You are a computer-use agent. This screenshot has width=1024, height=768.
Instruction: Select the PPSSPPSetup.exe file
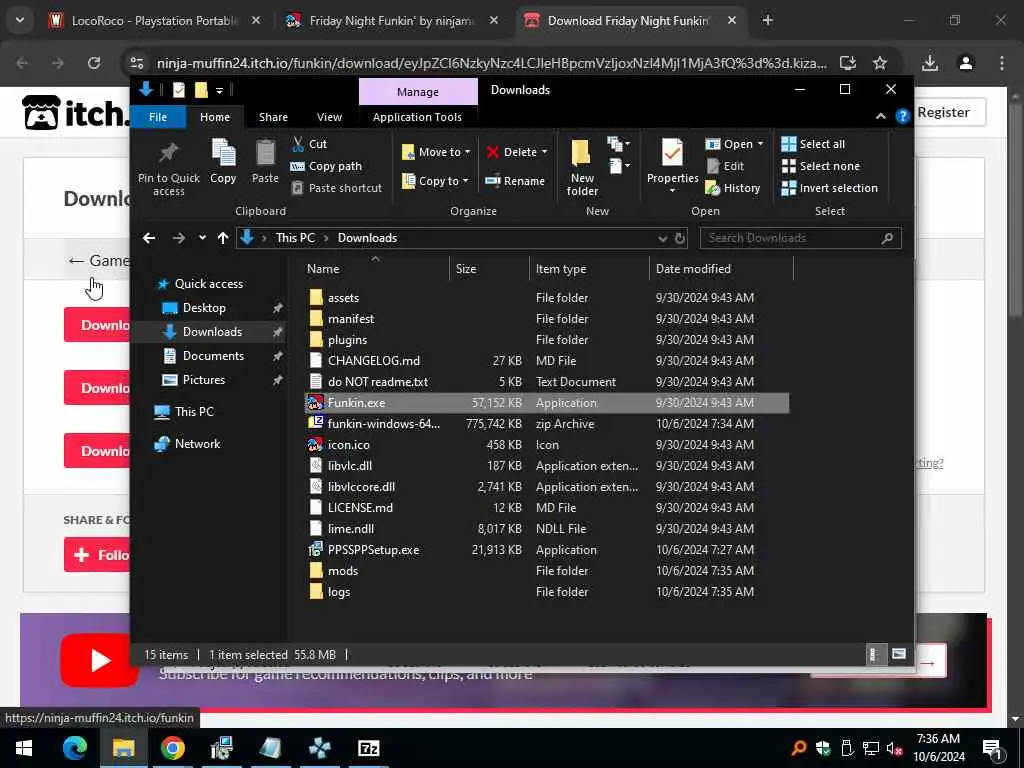click(x=547, y=550)
